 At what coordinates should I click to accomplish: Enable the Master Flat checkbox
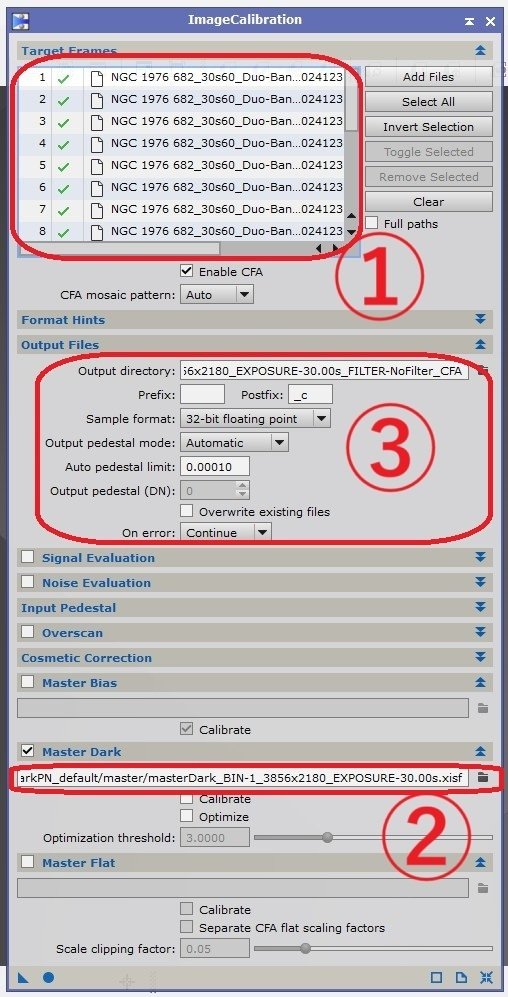(x=27, y=862)
